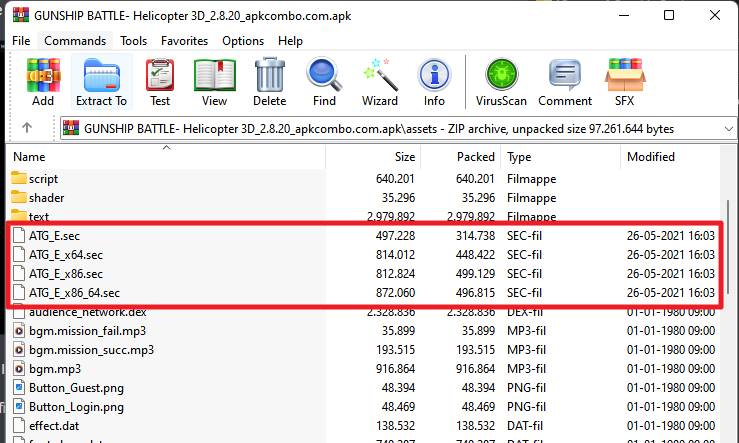This screenshot has width=739, height=443.
Task: Select ATG_E_x64.sec file name
Action: [x=66, y=255]
